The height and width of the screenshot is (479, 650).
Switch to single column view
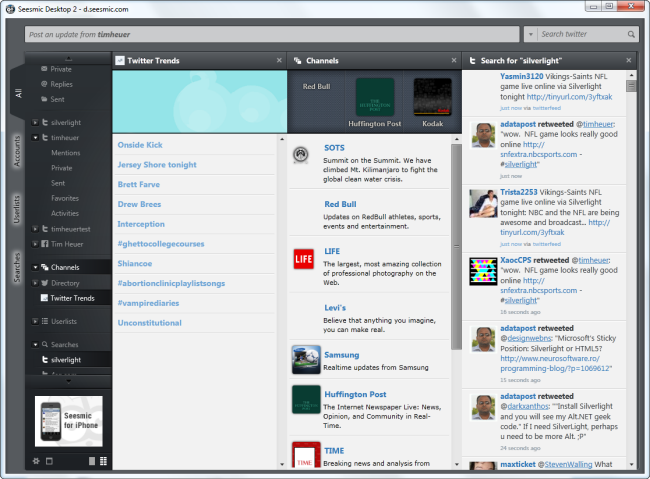[x=92, y=461]
